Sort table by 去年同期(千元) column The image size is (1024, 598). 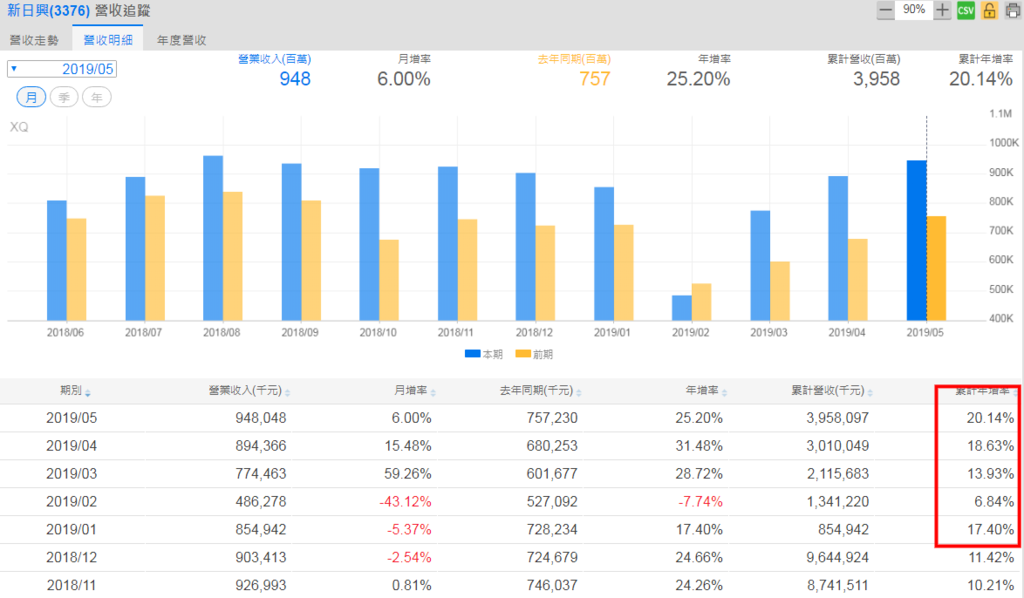pyautogui.click(x=541, y=391)
